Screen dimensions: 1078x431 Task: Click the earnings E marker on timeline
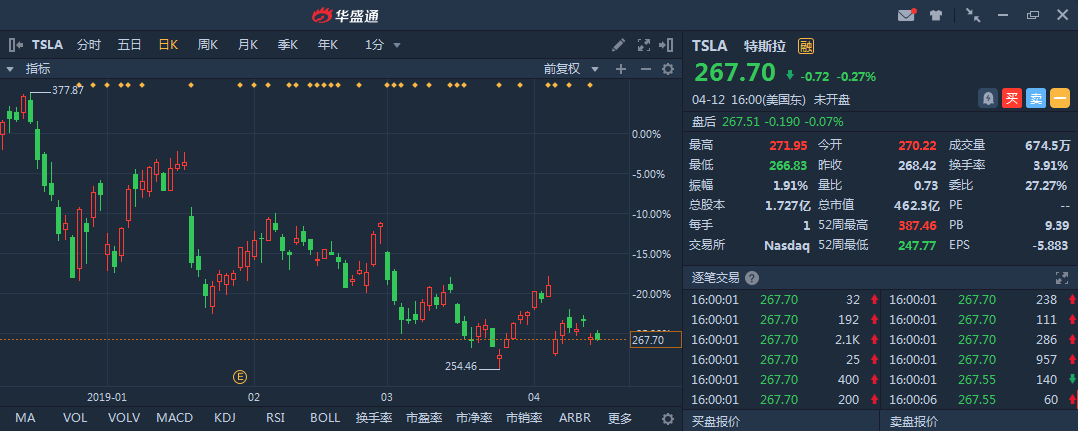(x=239, y=376)
